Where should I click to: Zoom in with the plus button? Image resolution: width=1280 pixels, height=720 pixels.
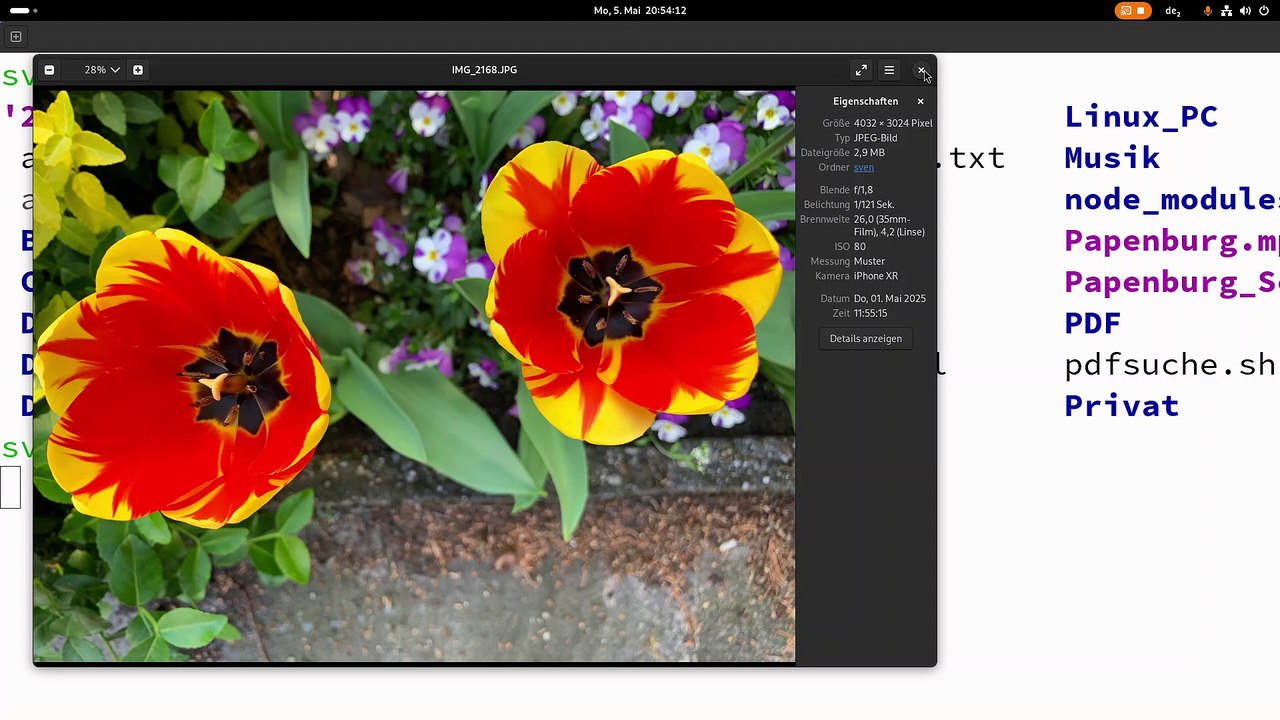[x=138, y=70]
